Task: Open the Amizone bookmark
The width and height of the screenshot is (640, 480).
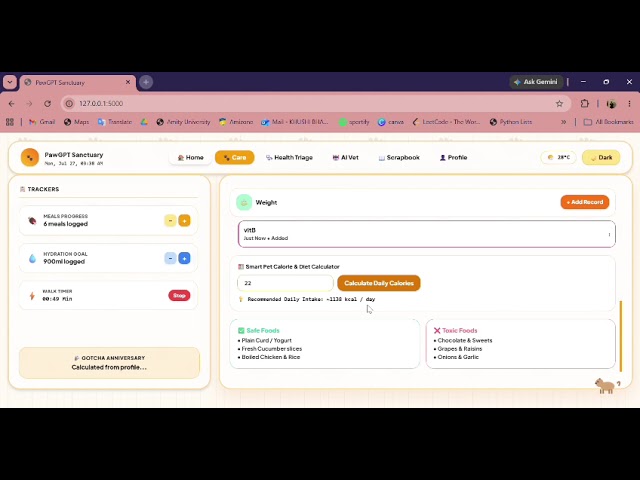Action: tap(236, 122)
